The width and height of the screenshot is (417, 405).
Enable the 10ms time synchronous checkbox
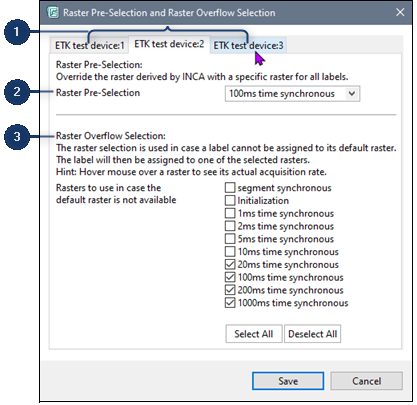(230, 252)
